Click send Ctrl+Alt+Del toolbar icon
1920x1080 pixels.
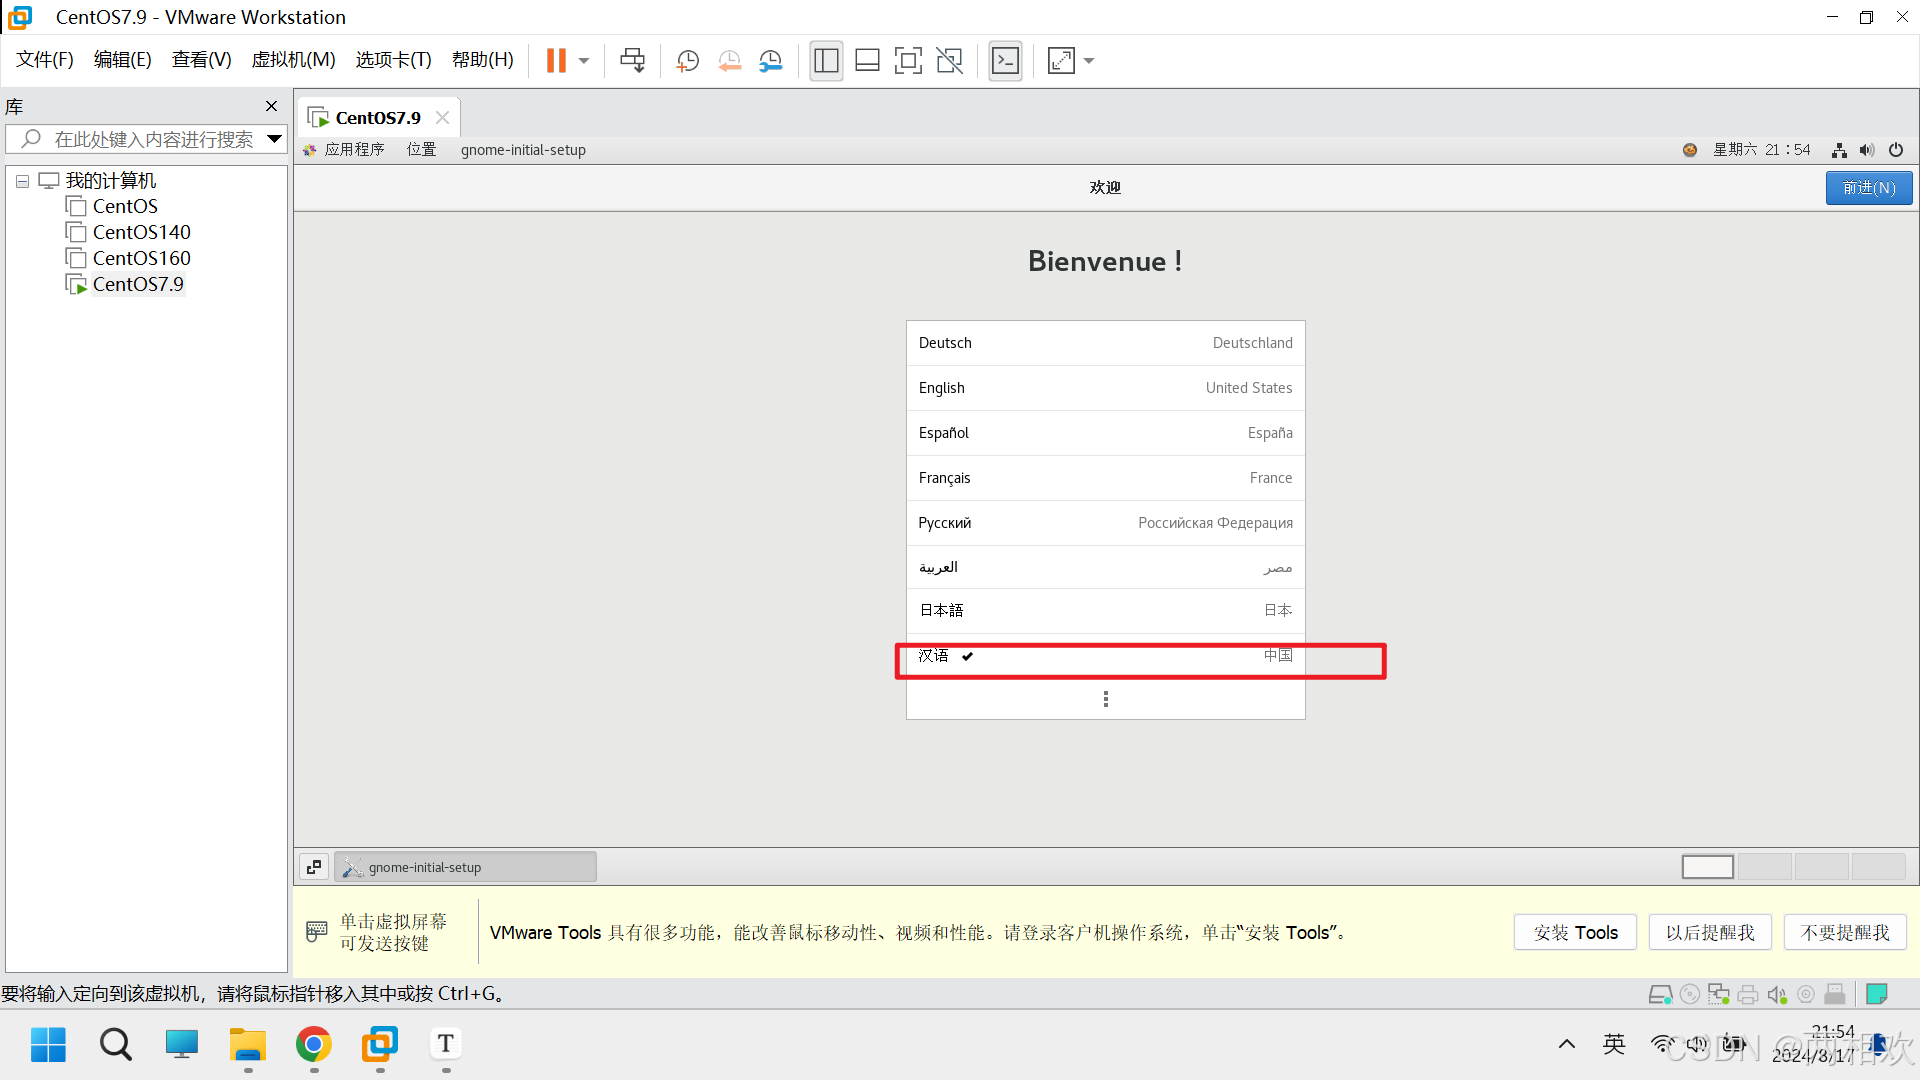632,61
